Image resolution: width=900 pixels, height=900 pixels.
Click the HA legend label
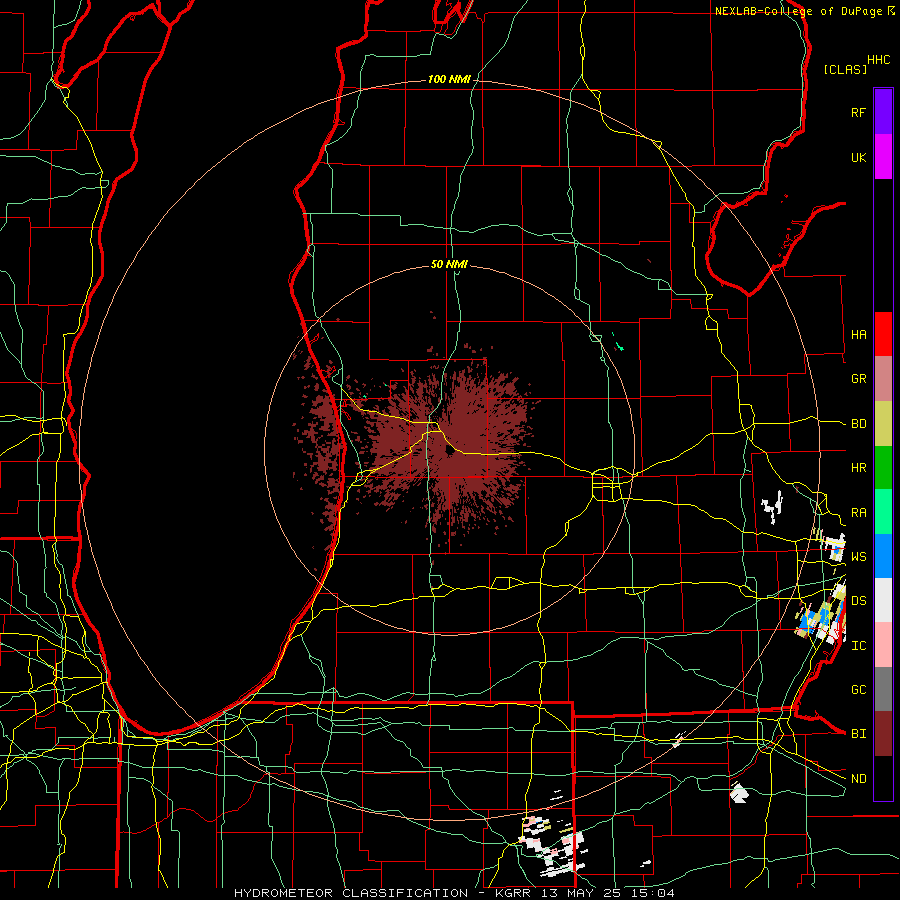point(858,335)
